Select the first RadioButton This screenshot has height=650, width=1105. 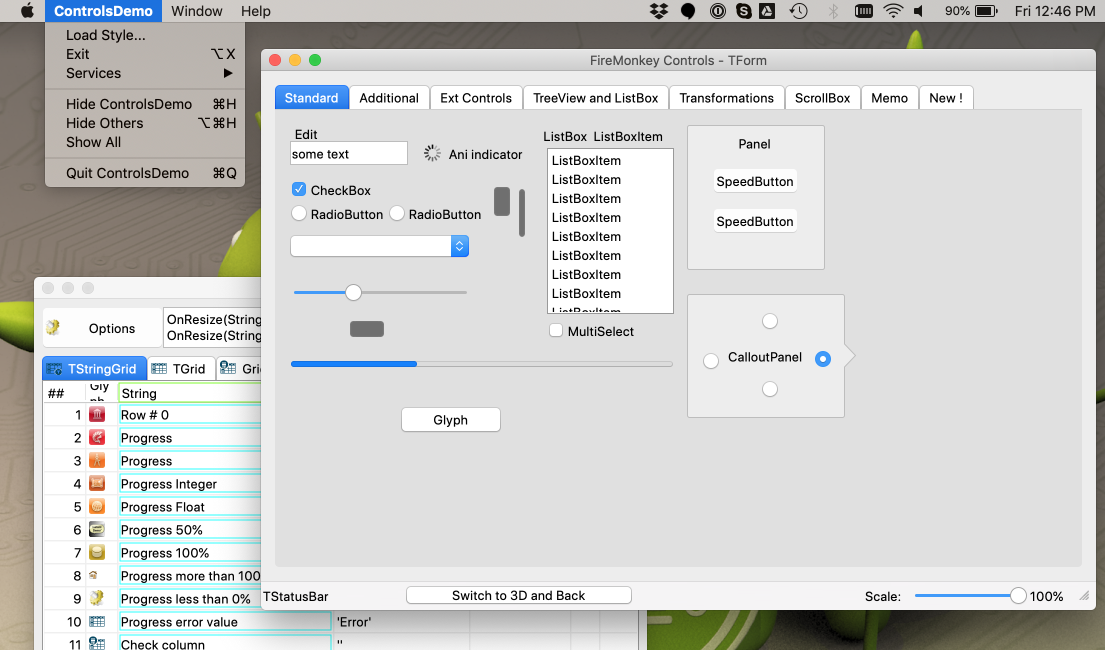pyautogui.click(x=299, y=213)
